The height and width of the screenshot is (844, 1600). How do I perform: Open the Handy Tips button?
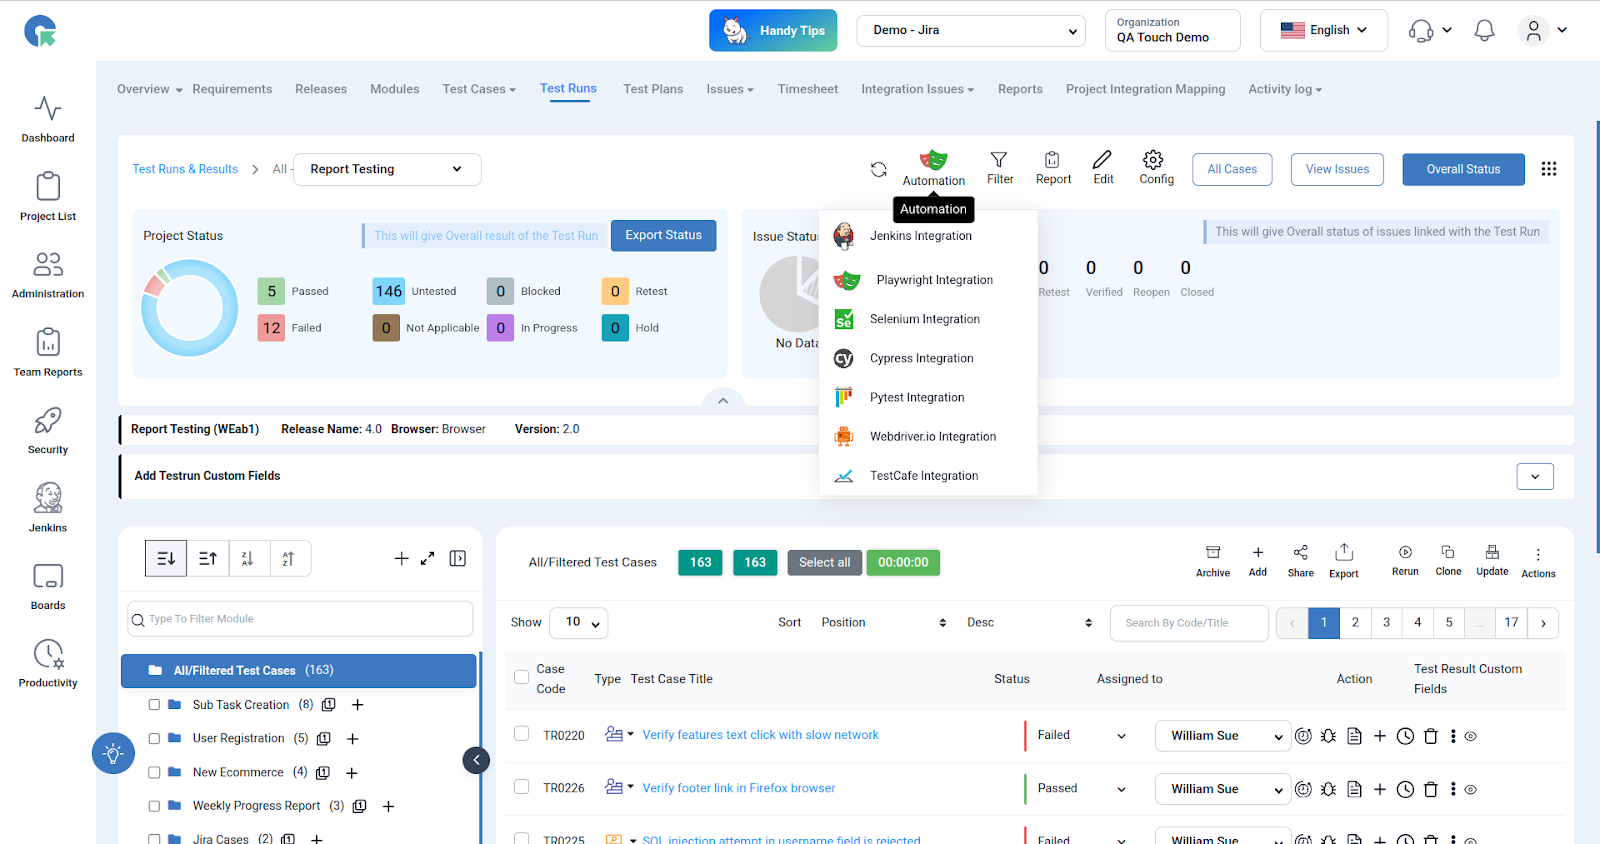[x=773, y=30]
